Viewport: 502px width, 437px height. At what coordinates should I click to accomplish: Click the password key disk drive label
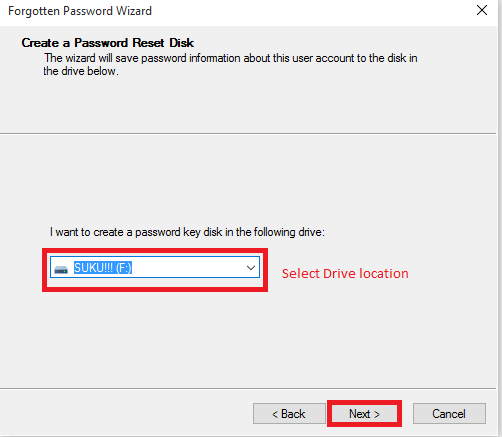click(187, 232)
